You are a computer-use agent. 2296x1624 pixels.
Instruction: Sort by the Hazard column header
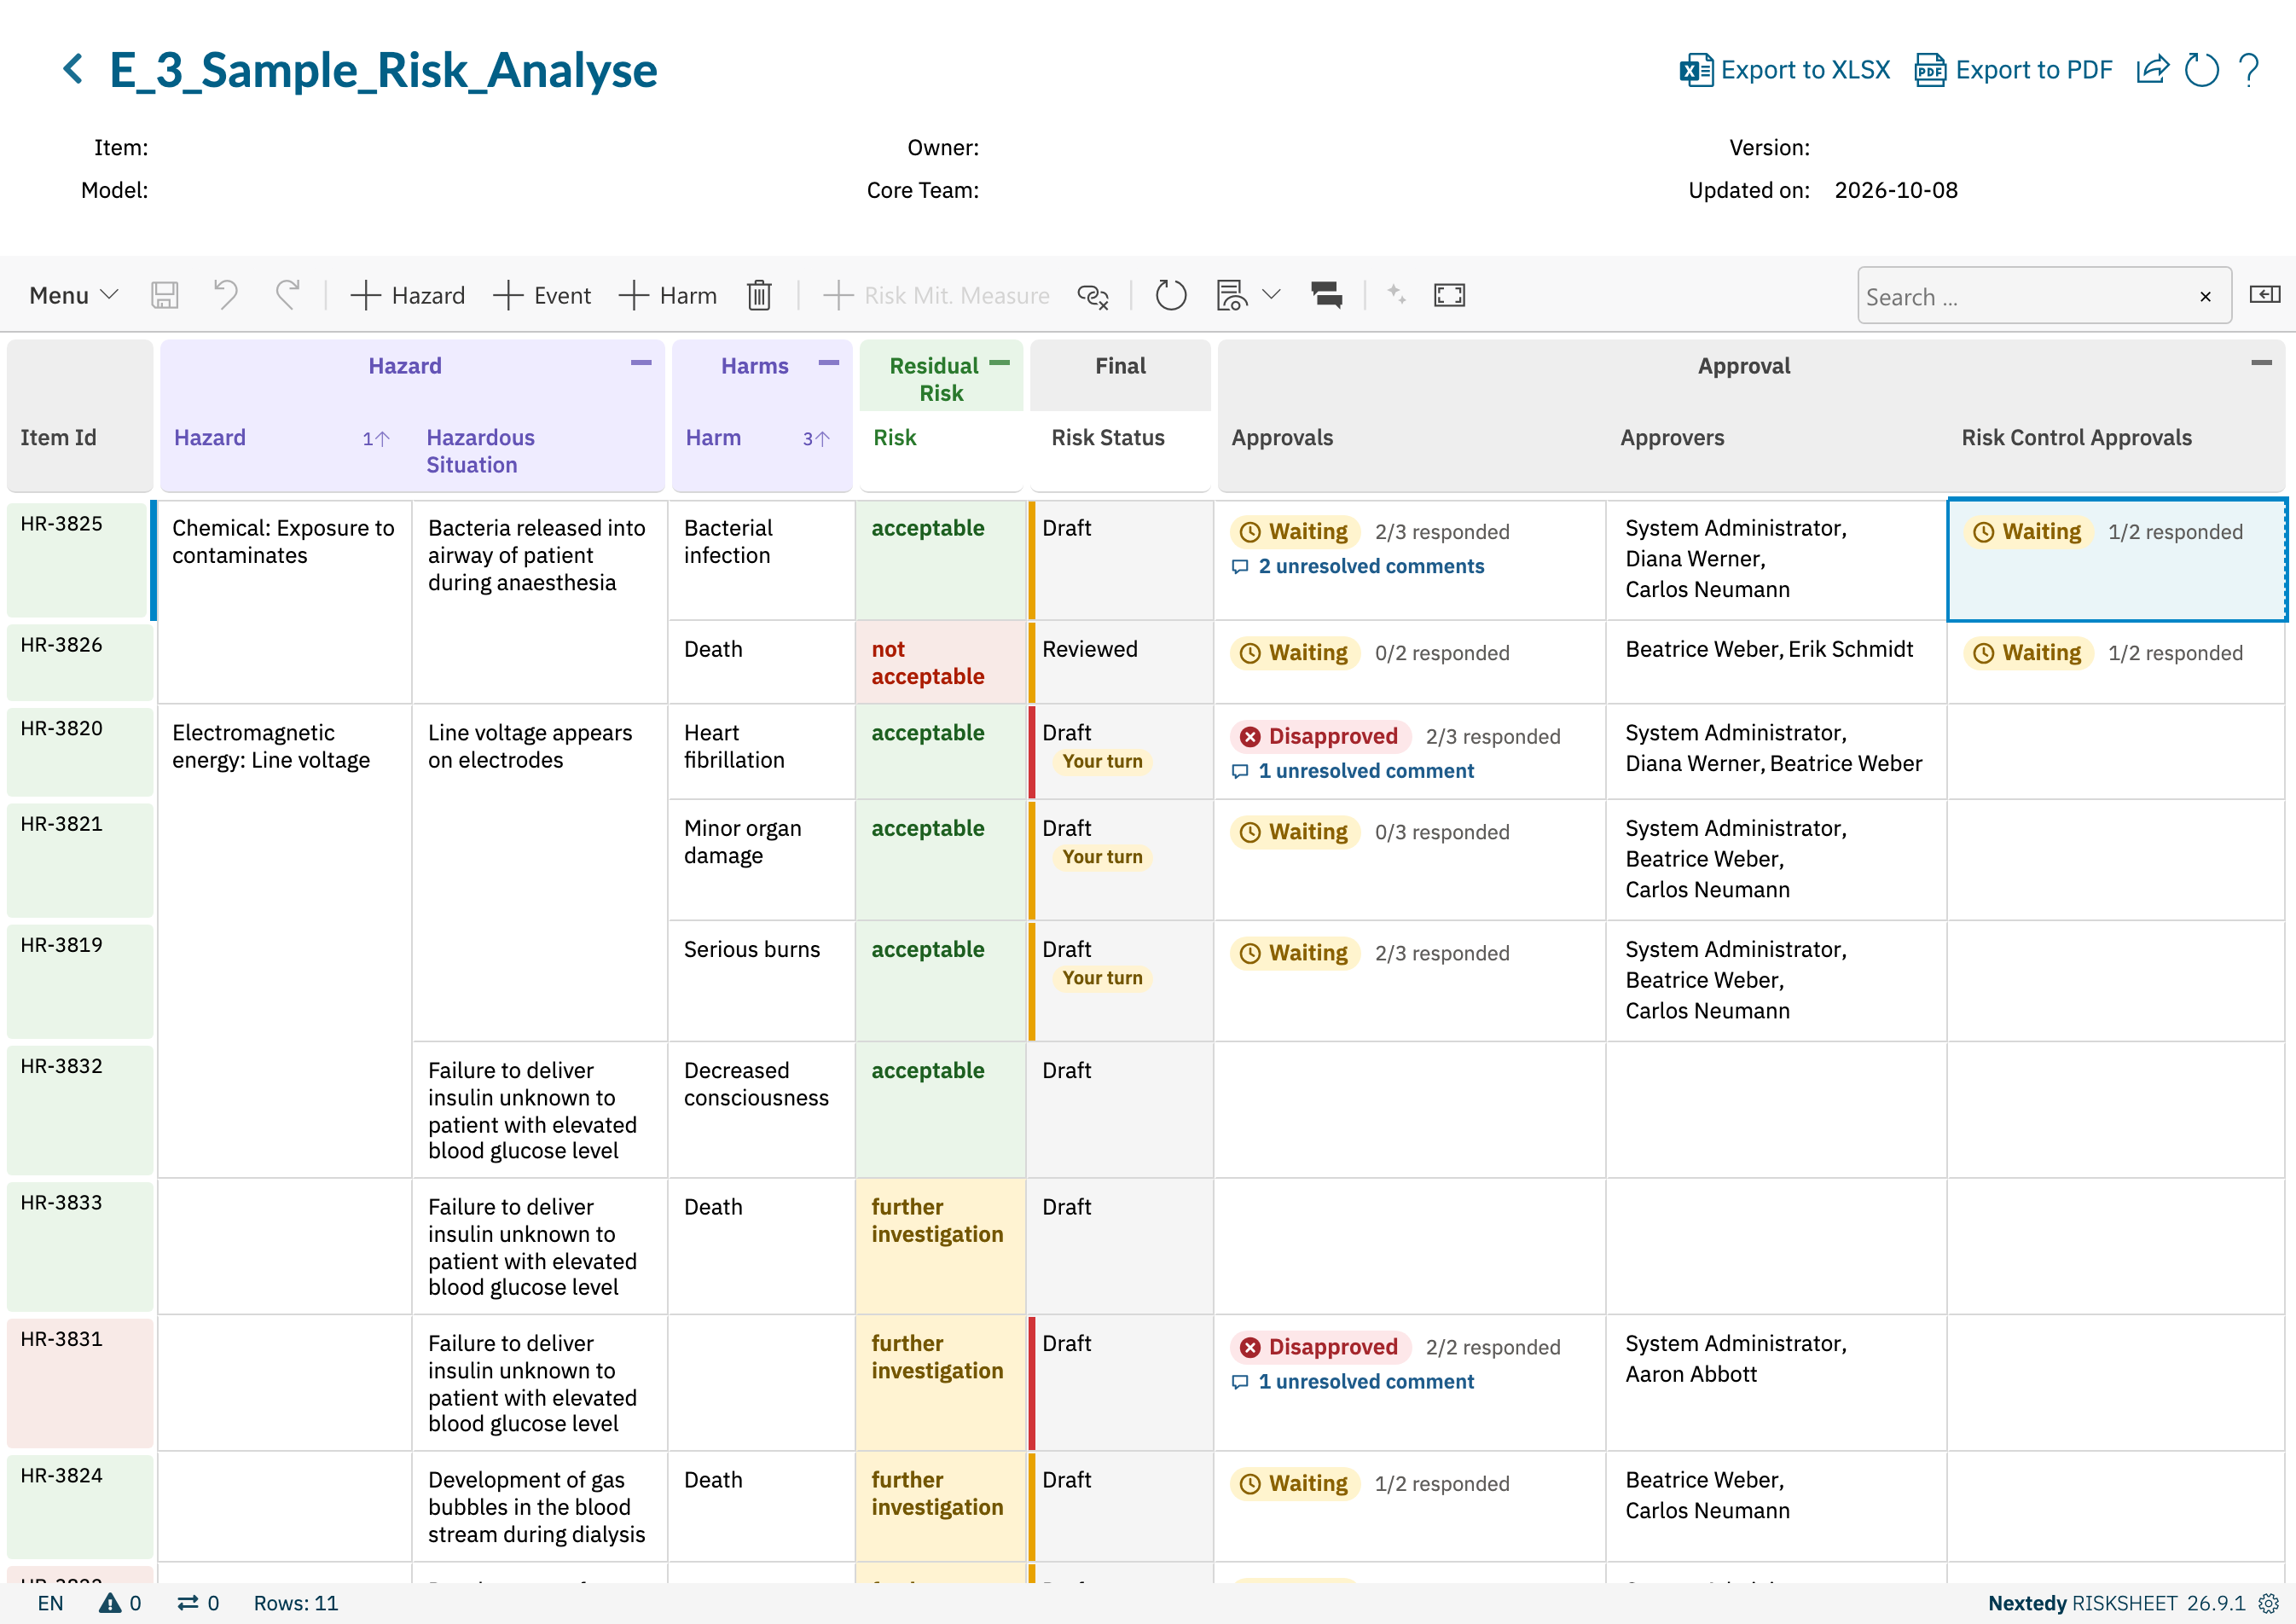click(x=210, y=438)
